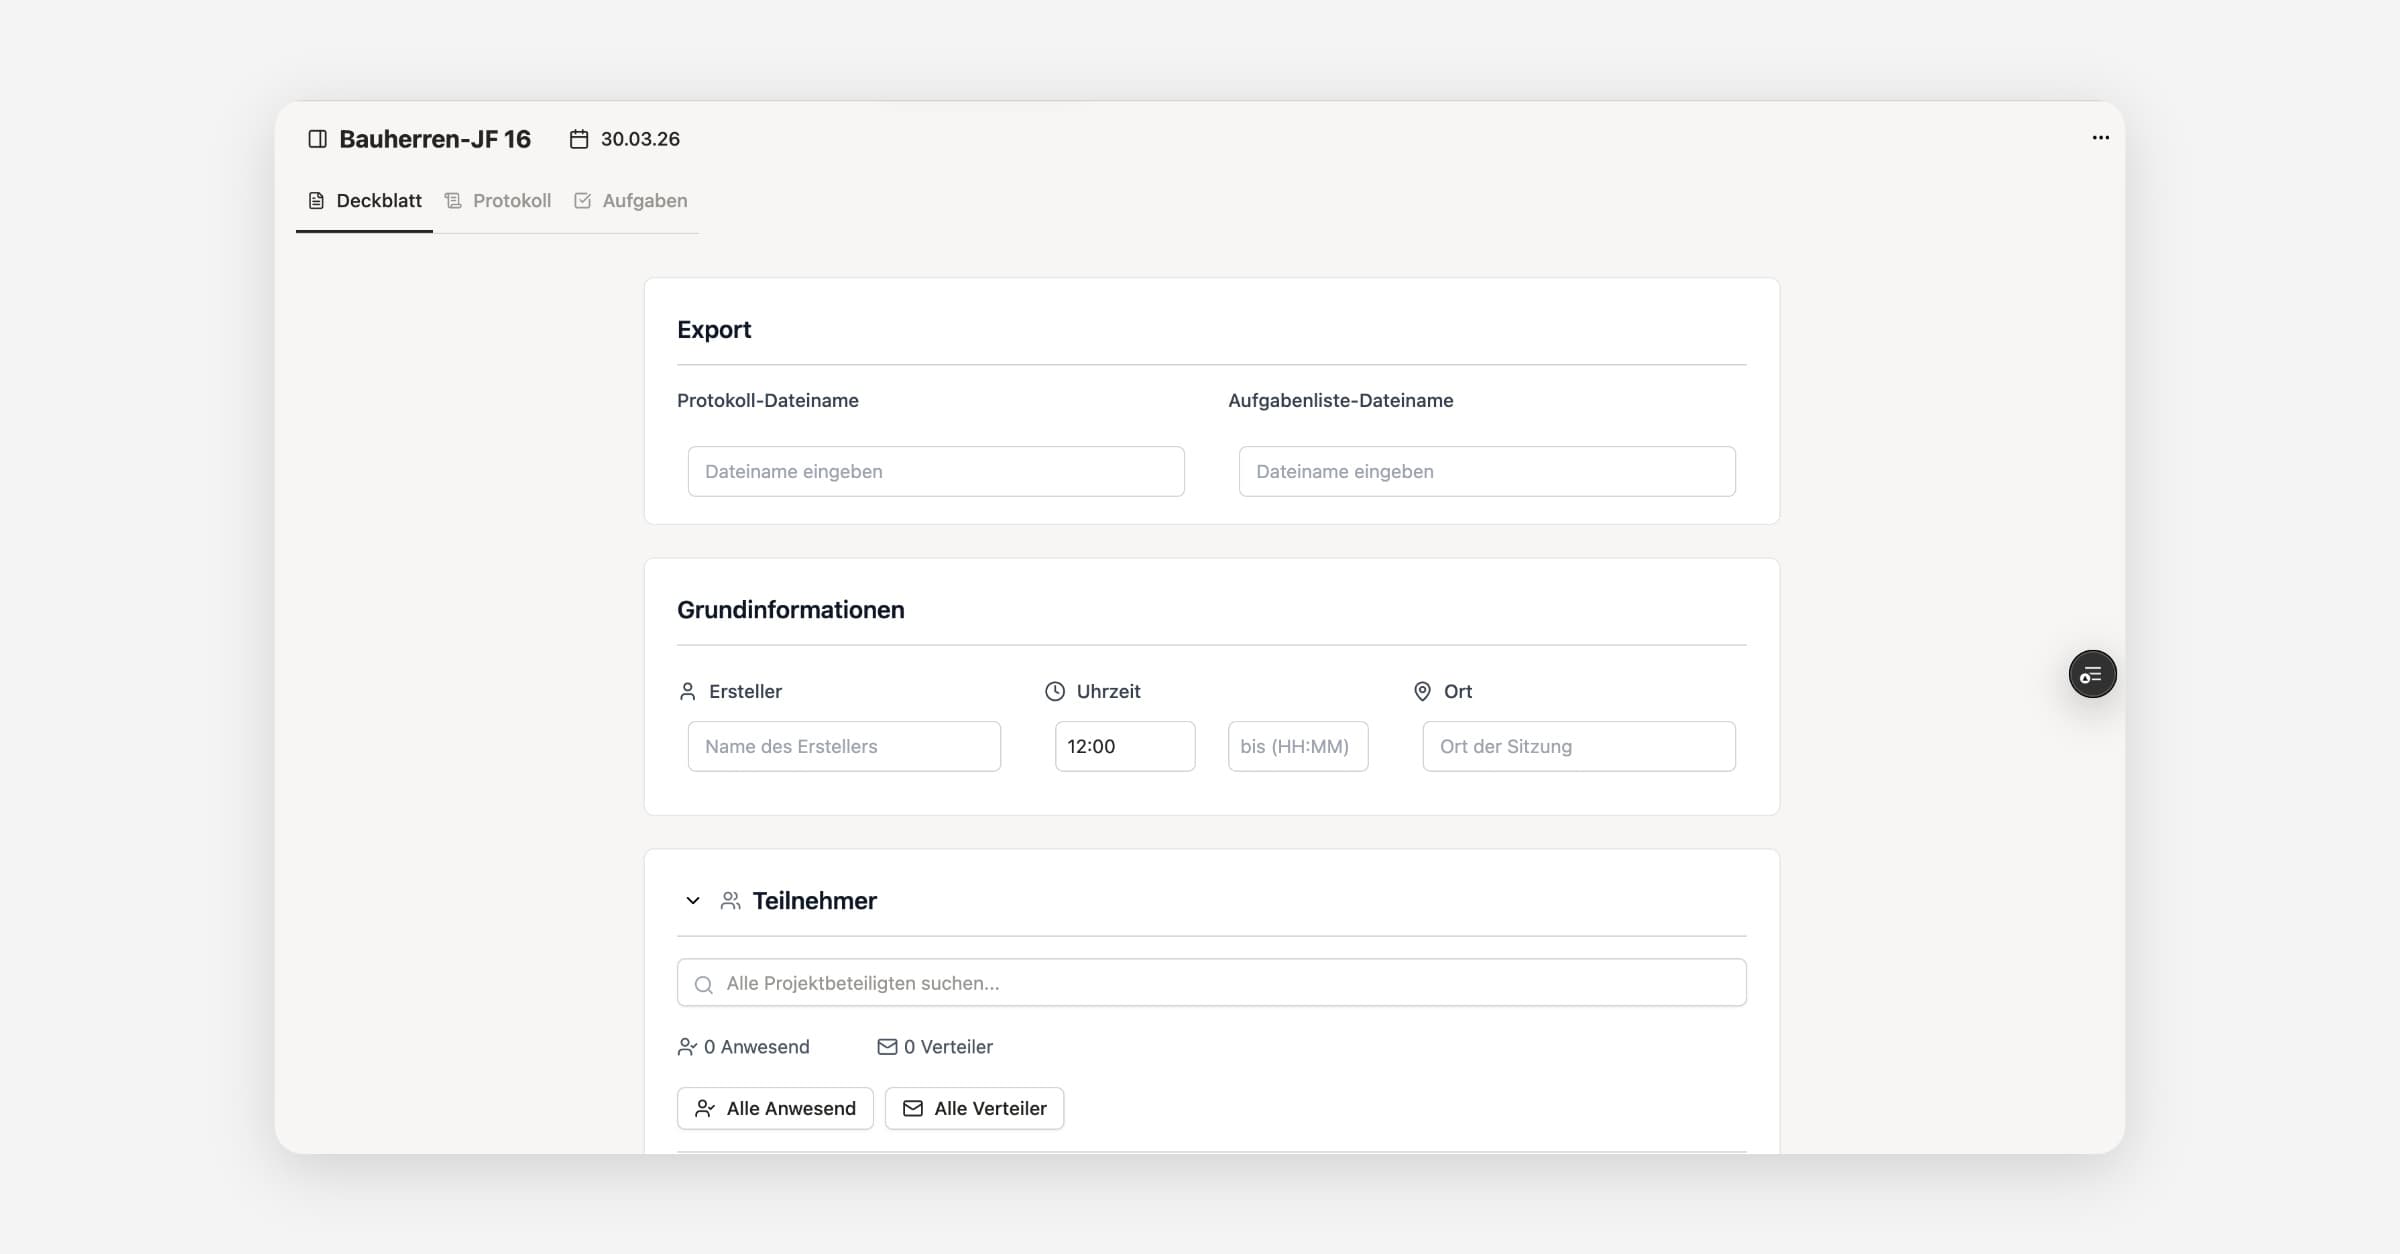The image size is (2400, 1254).
Task: Click the dark floating outline button
Action: 2092,674
